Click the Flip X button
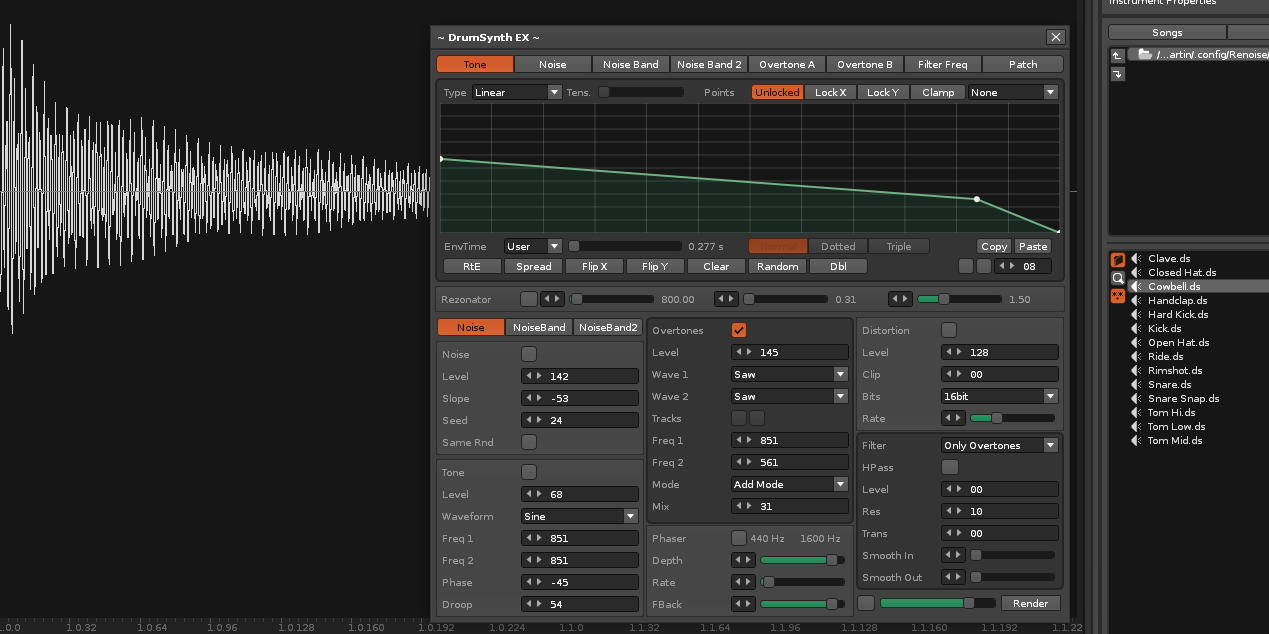 pyautogui.click(x=595, y=266)
